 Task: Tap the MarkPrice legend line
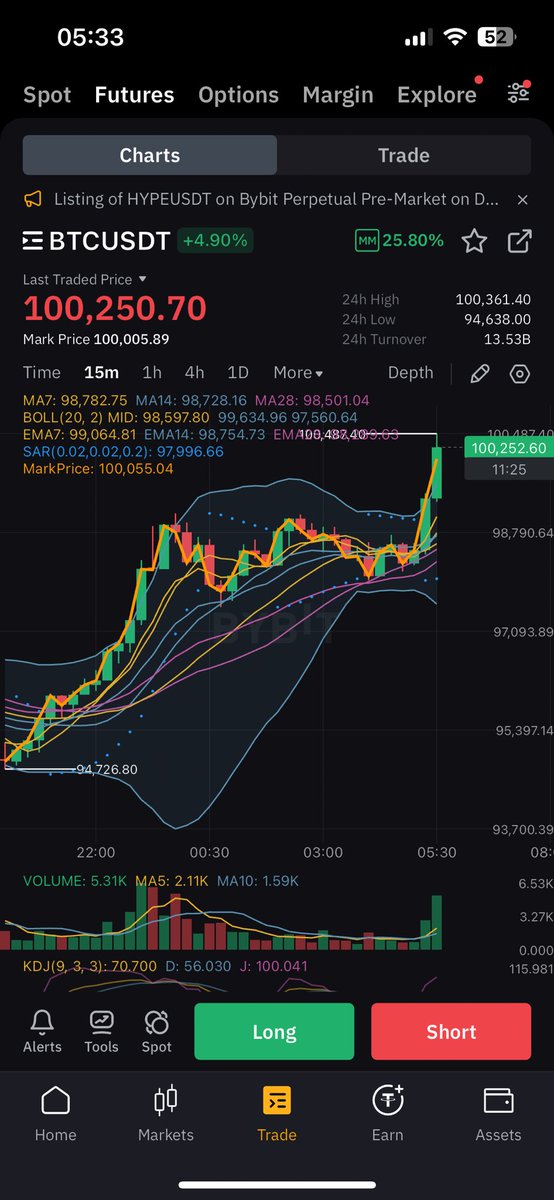98,468
